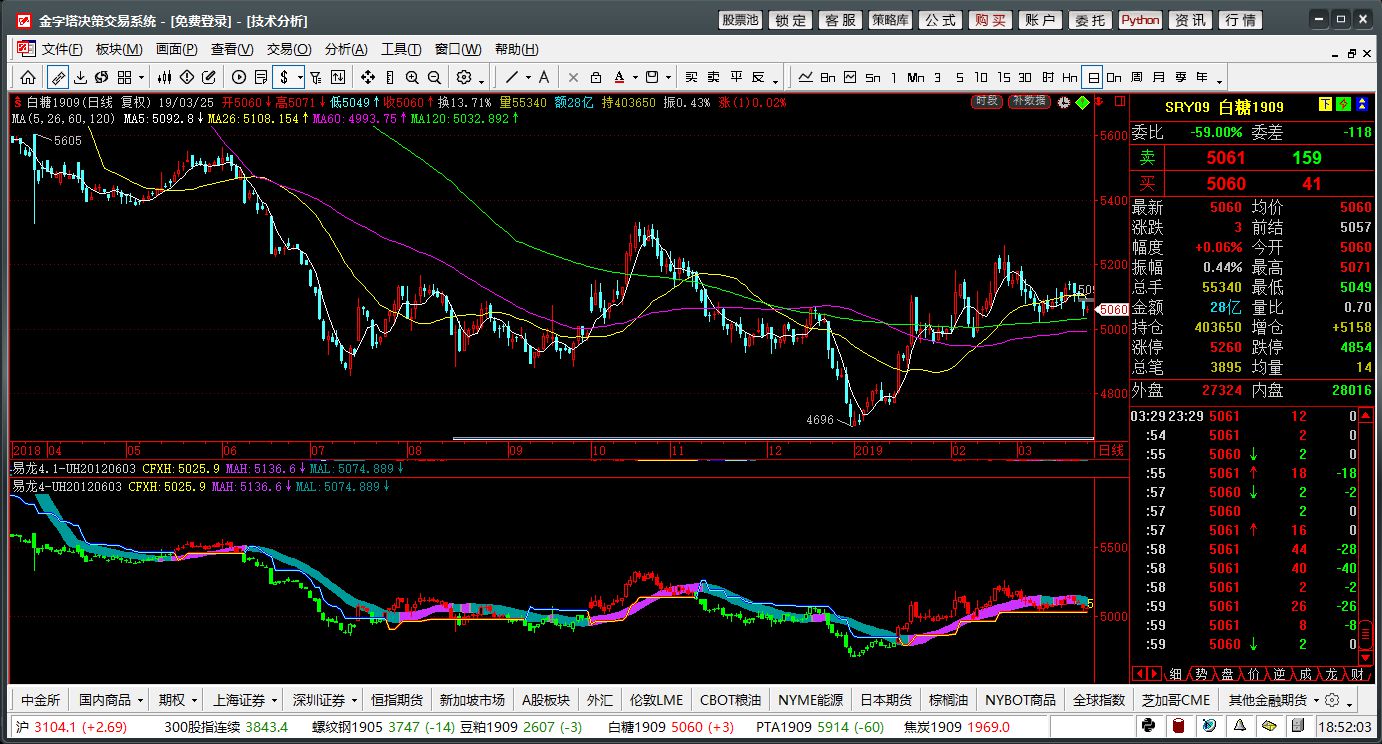Click the 反 reverse position toolbar button
The image size is (1382, 744).
(x=757, y=77)
